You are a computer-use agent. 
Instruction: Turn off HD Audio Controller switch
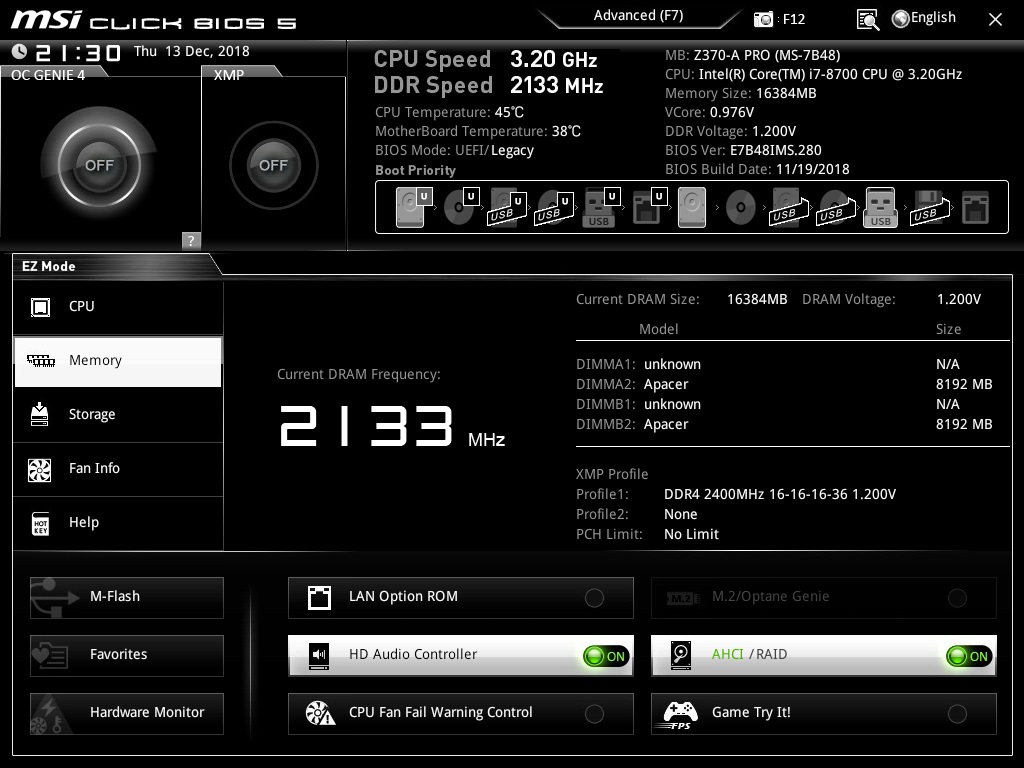pos(607,656)
